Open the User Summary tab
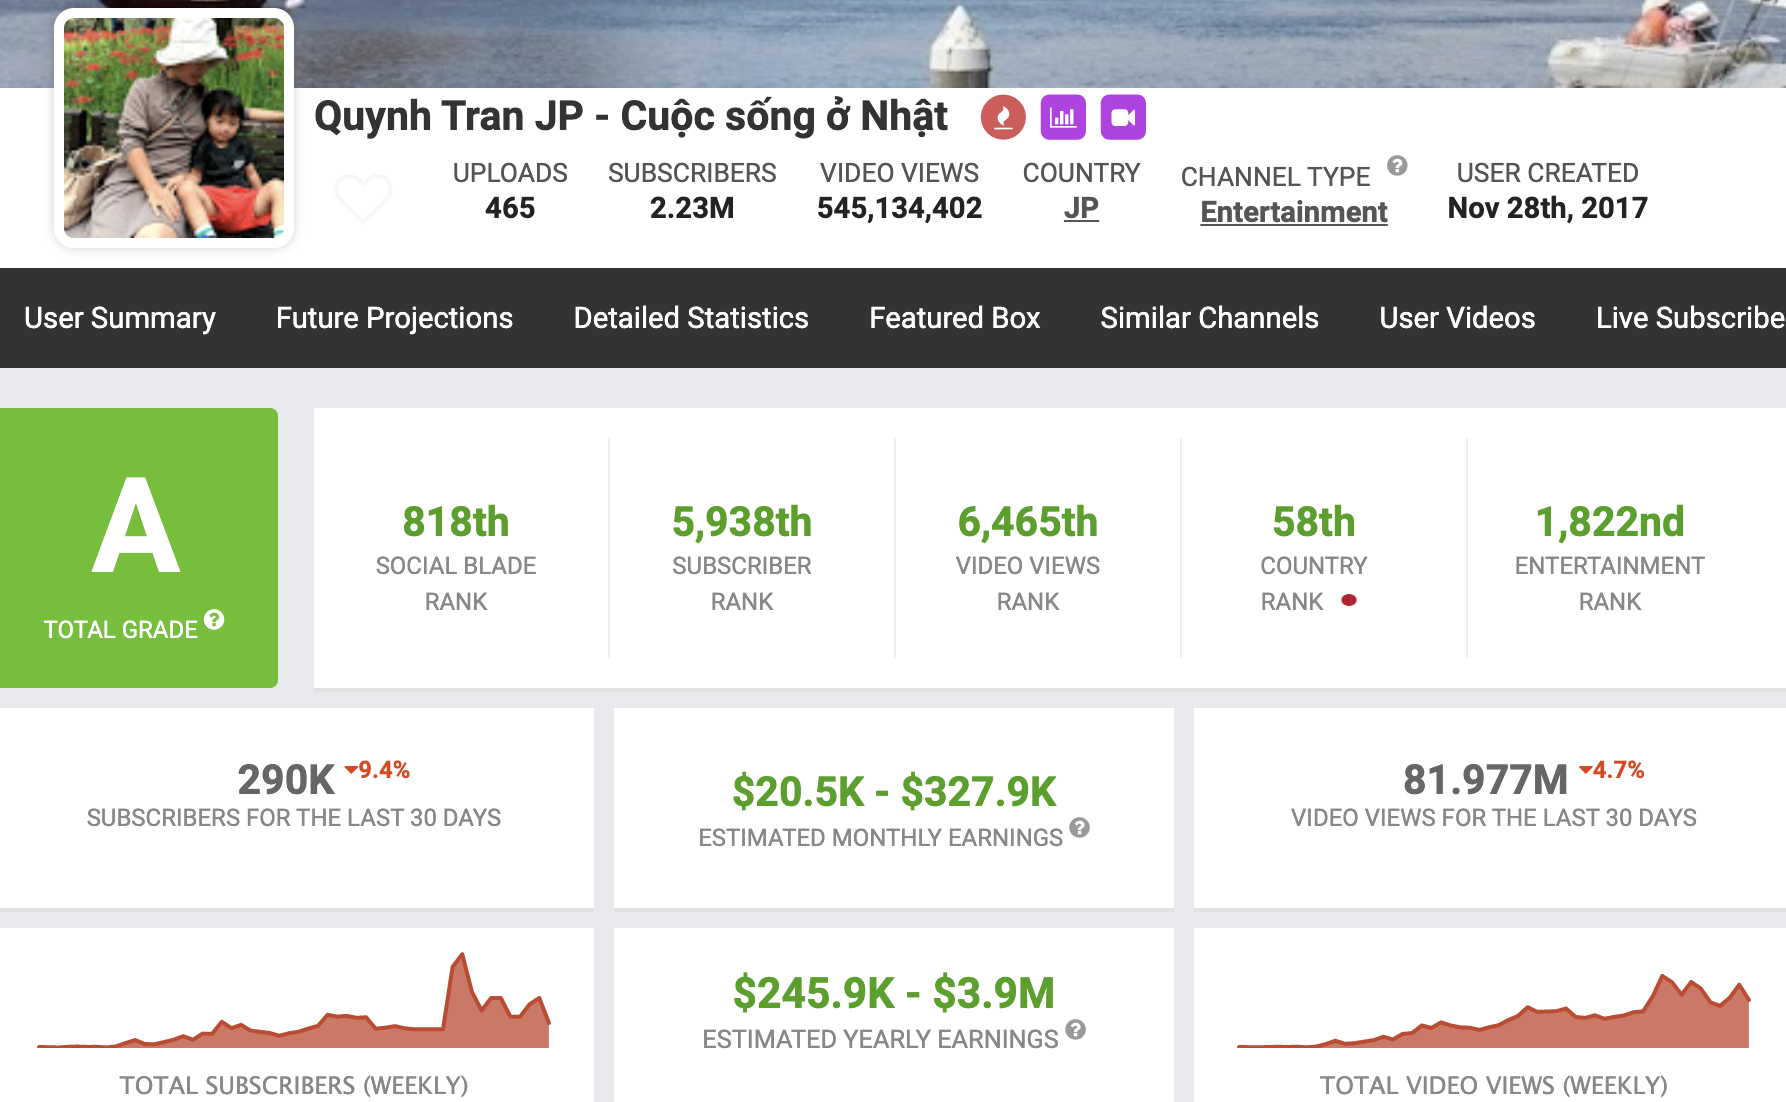This screenshot has height=1102, width=1786. pyautogui.click(x=120, y=318)
